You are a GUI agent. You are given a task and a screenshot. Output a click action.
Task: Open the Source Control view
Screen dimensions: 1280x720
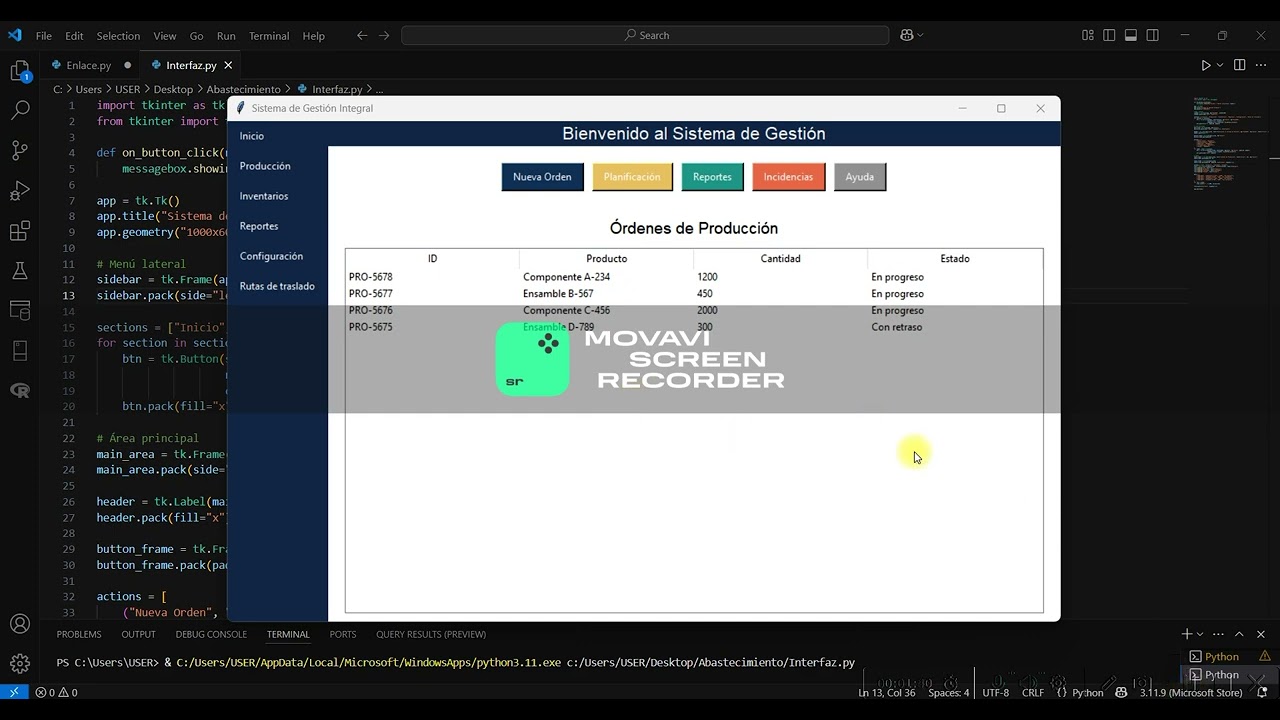tap(20, 150)
